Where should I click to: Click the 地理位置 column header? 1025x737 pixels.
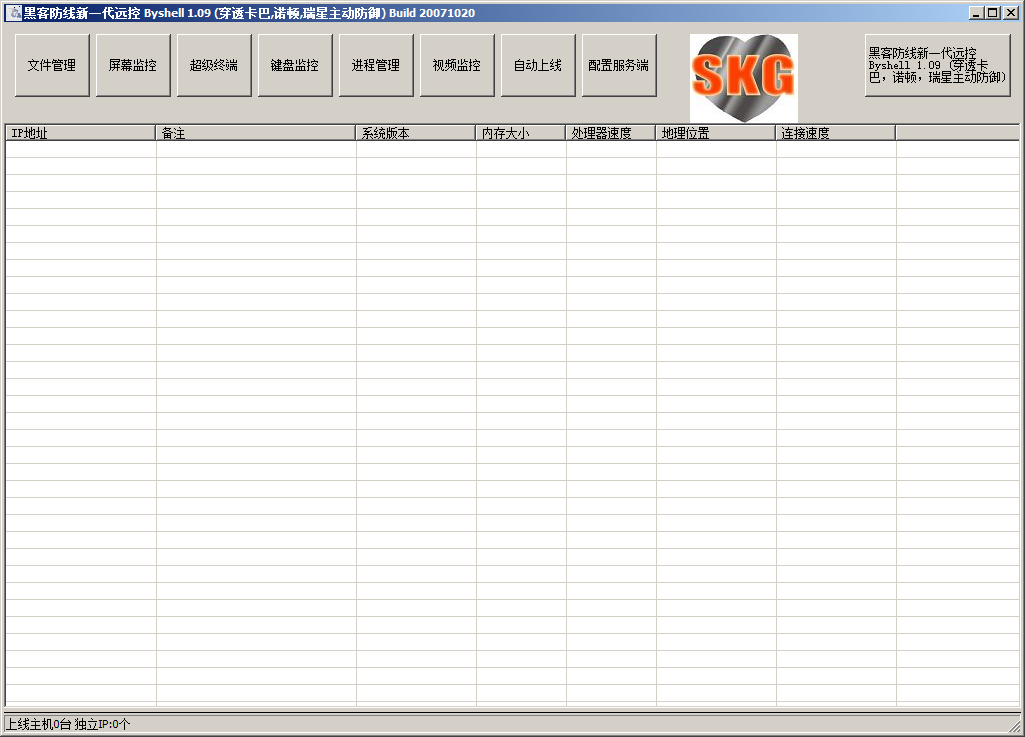[715, 133]
